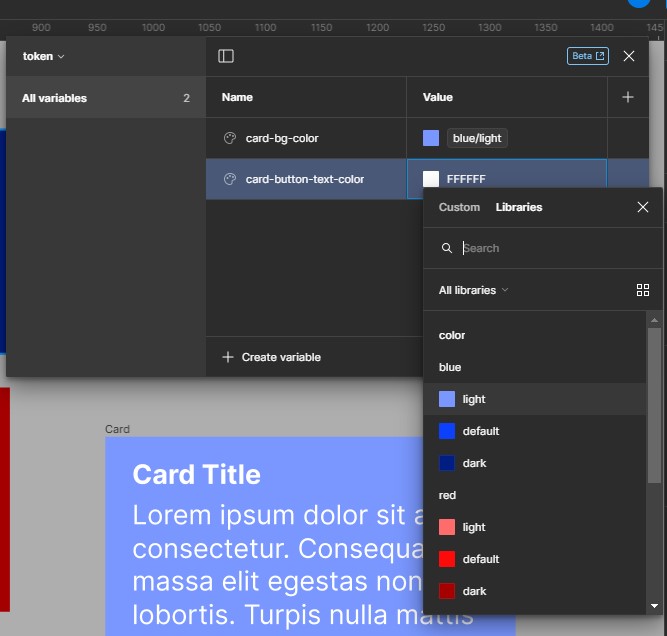Open the token collection dropdown
667x636 pixels.
pyautogui.click(x=44, y=57)
